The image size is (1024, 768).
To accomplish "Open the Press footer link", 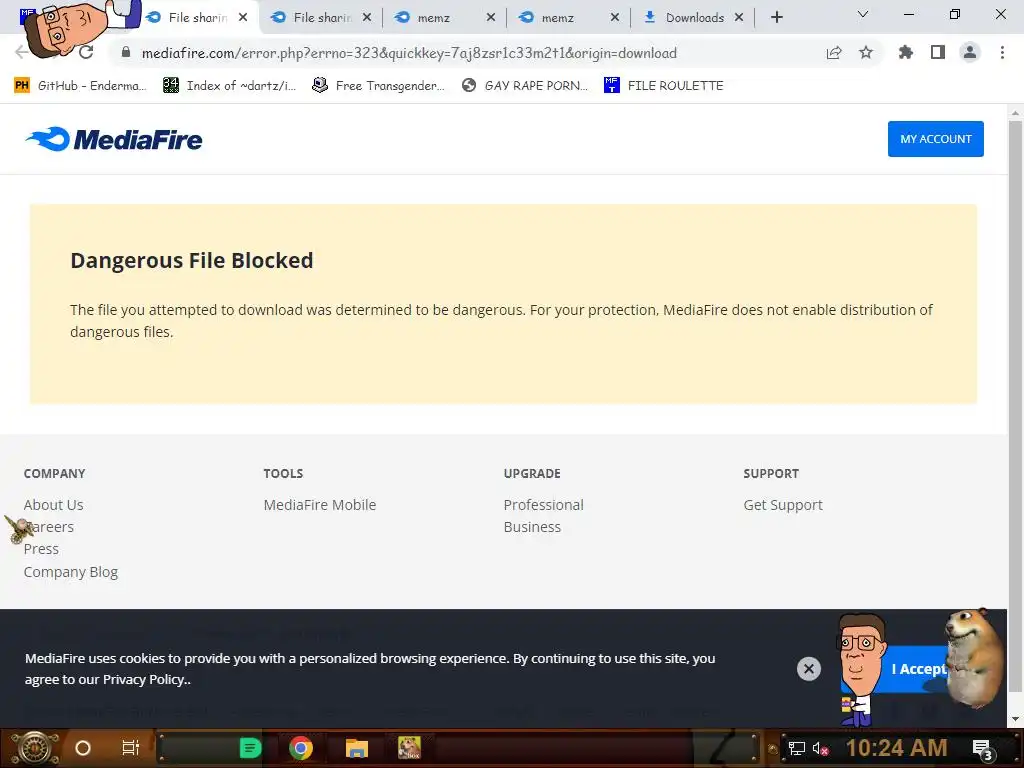I will point(41,549).
